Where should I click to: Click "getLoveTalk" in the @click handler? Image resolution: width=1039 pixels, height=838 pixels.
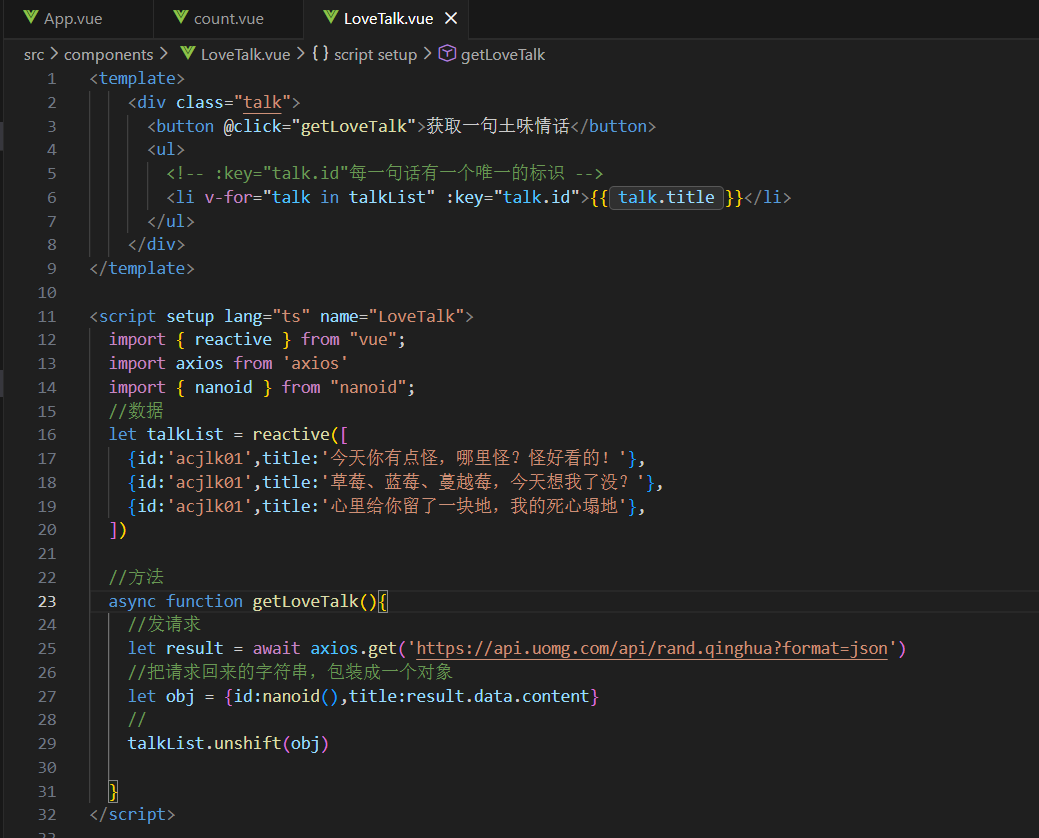pos(354,127)
